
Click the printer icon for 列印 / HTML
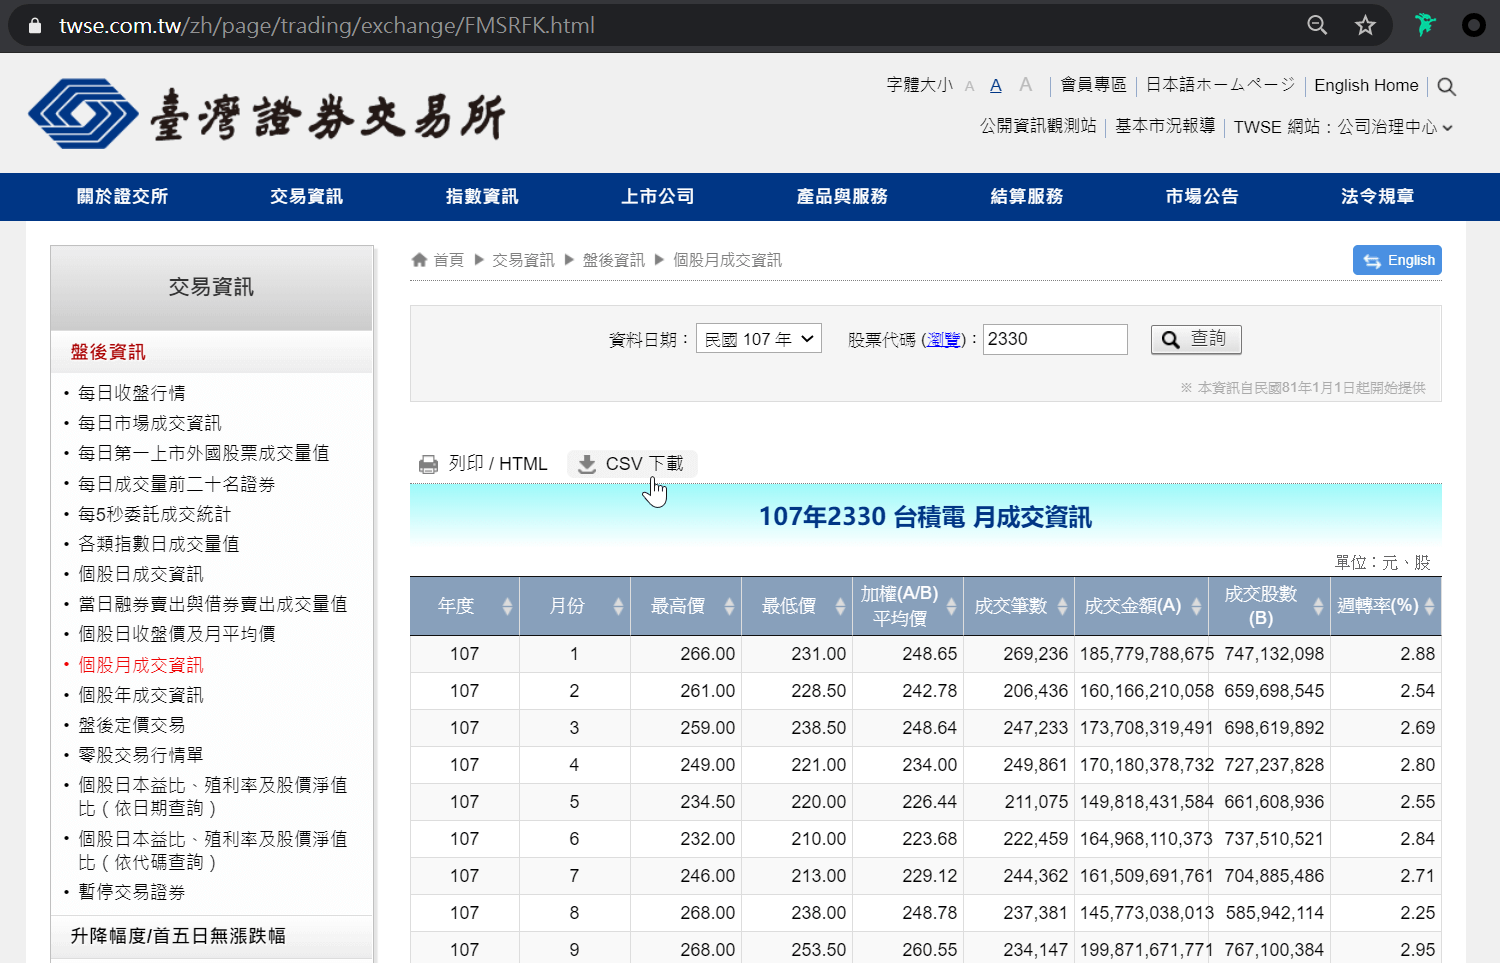[x=429, y=464]
